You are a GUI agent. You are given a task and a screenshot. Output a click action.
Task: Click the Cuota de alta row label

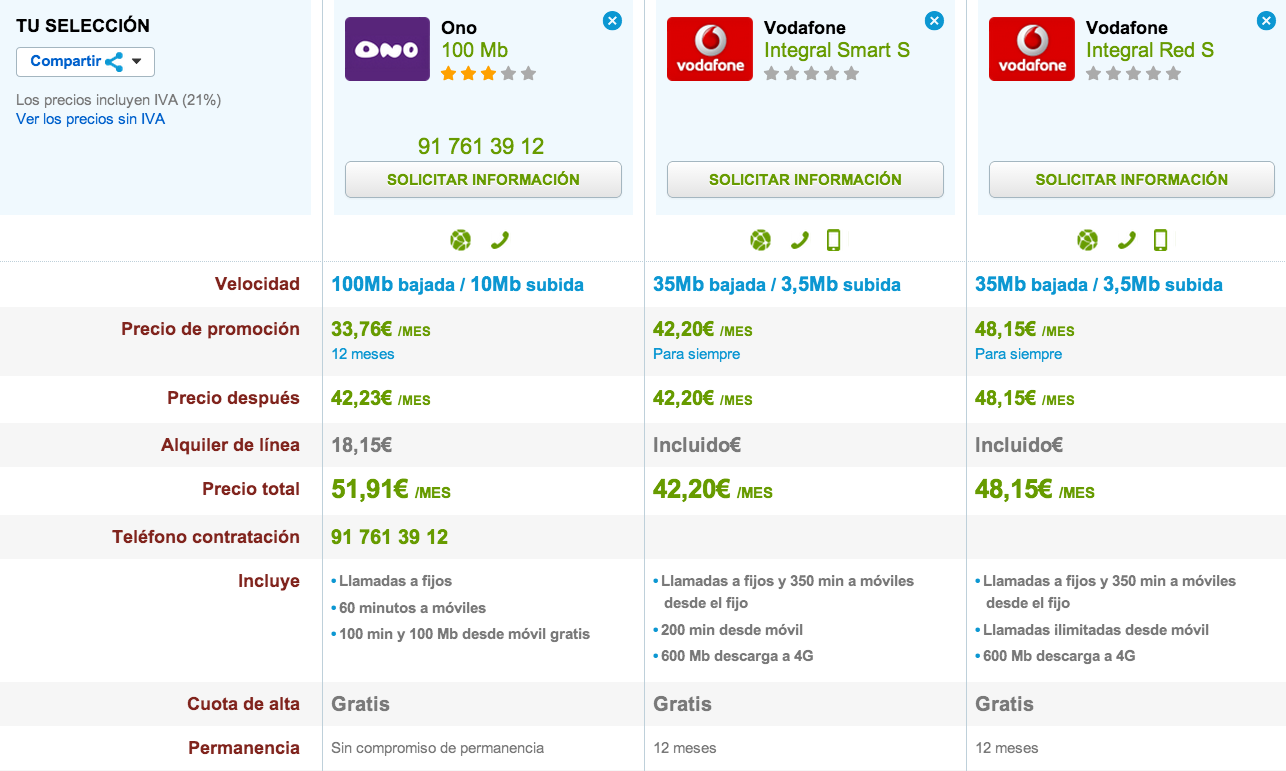[x=243, y=704]
